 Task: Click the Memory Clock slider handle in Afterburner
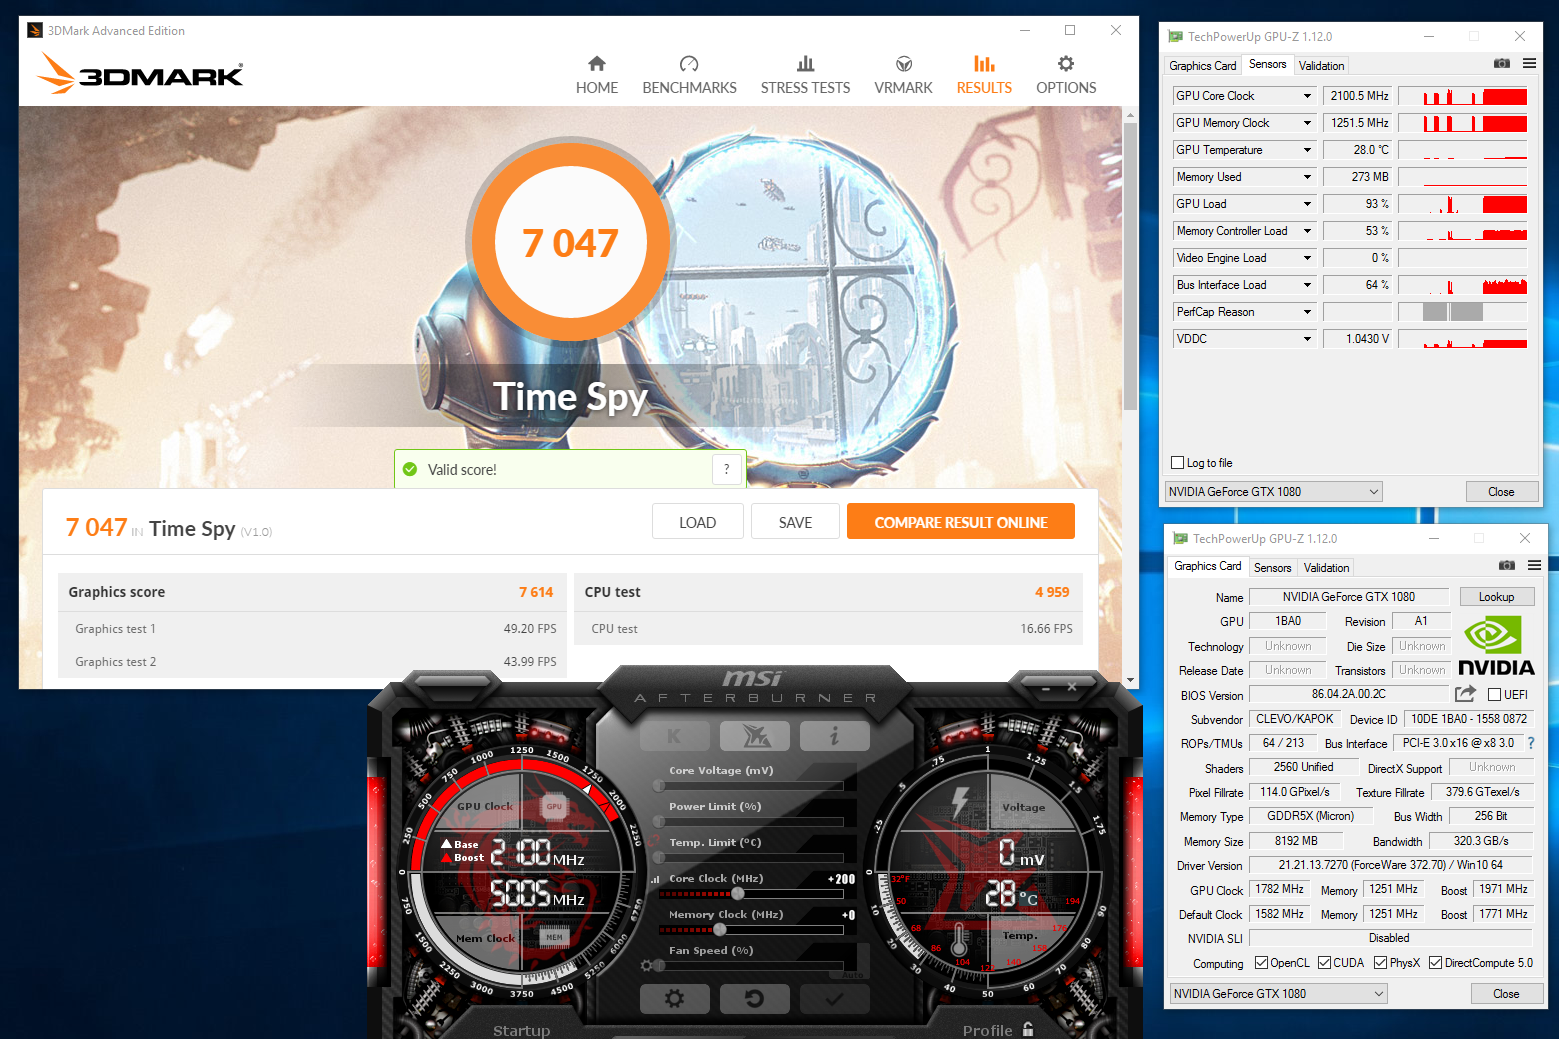point(719,929)
